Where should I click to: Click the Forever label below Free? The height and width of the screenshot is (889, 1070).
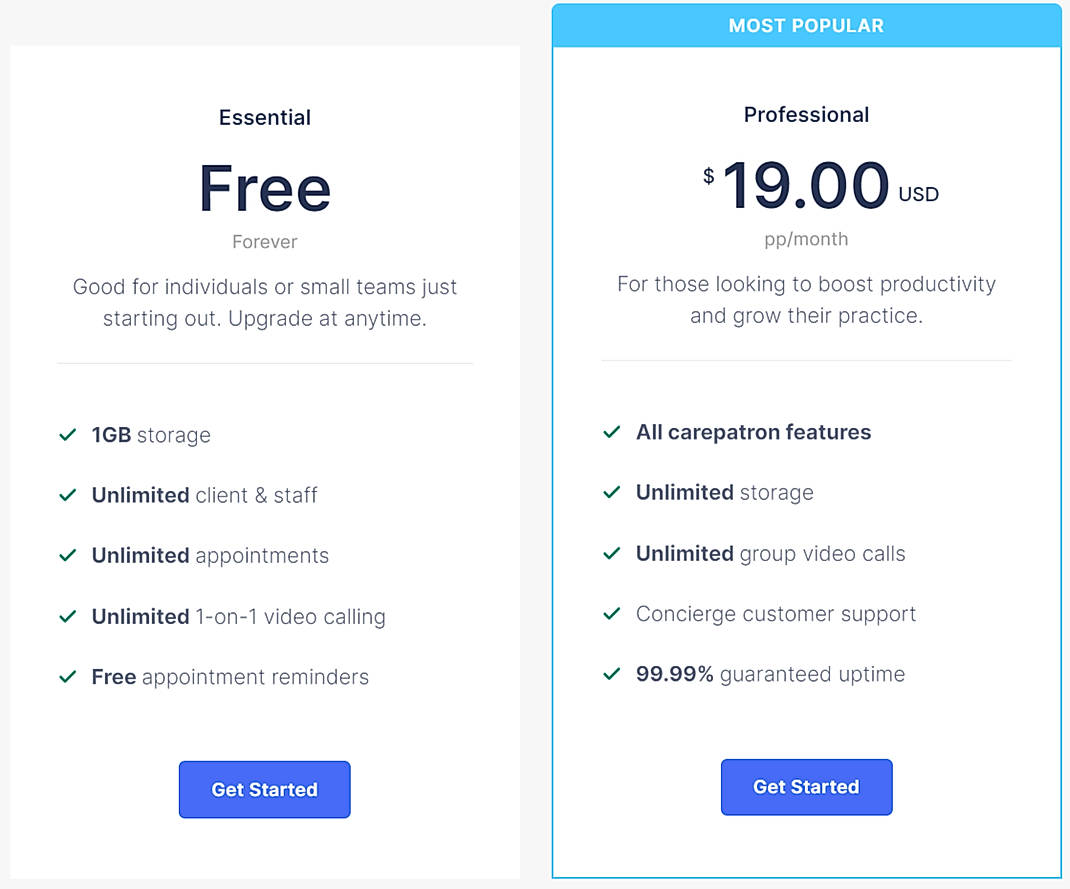pyautogui.click(x=264, y=241)
